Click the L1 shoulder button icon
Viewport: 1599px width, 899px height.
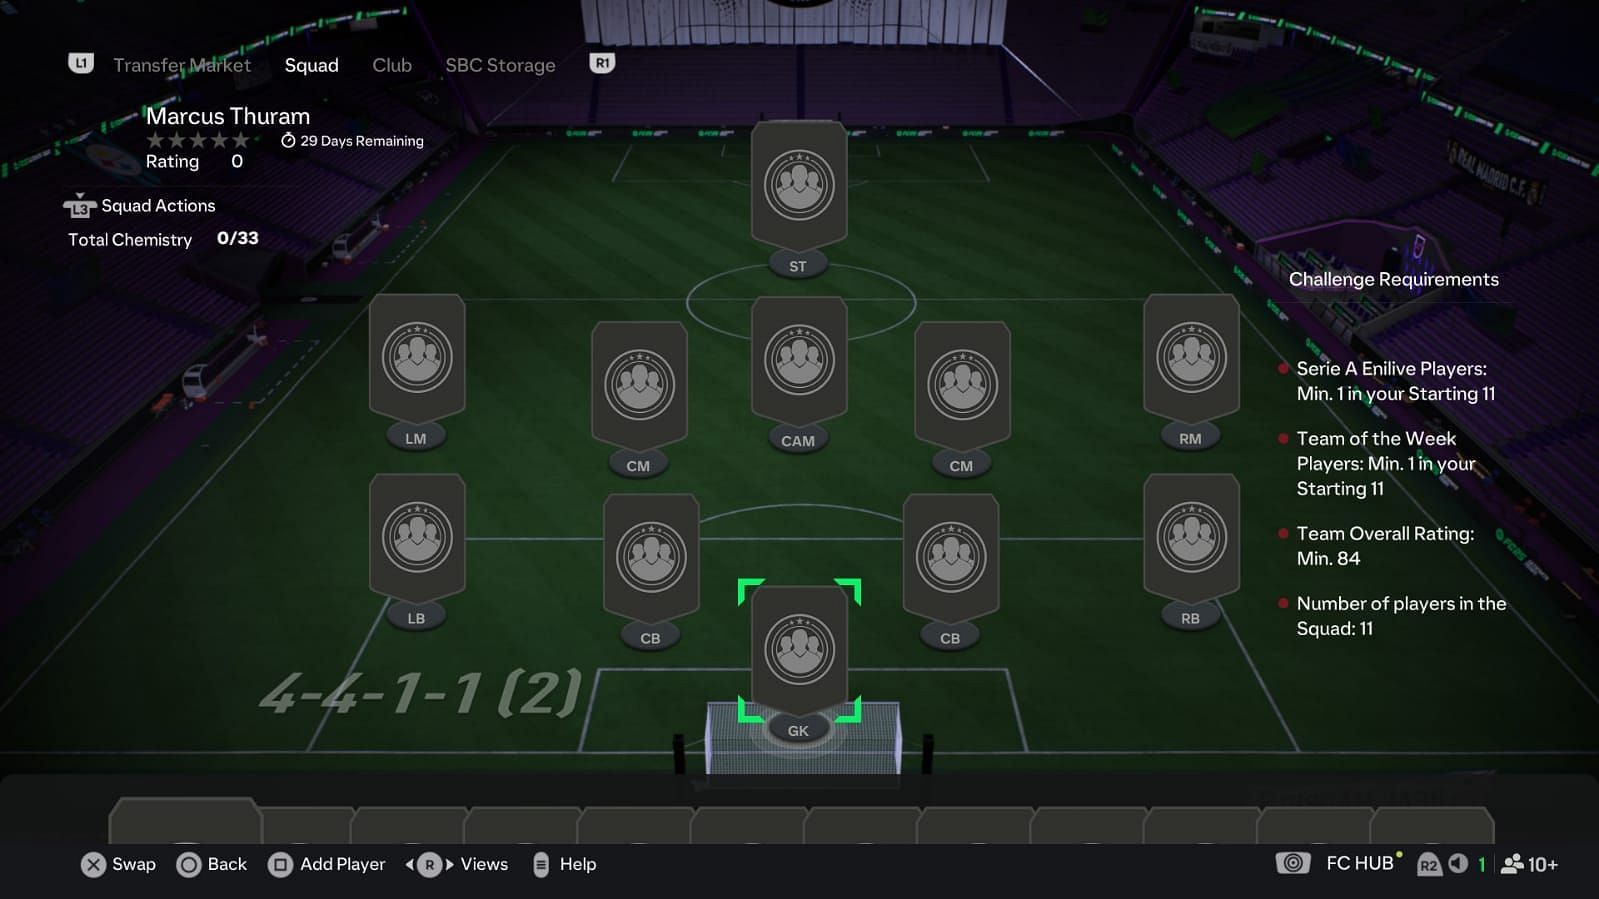pyautogui.click(x=81, y=63)
